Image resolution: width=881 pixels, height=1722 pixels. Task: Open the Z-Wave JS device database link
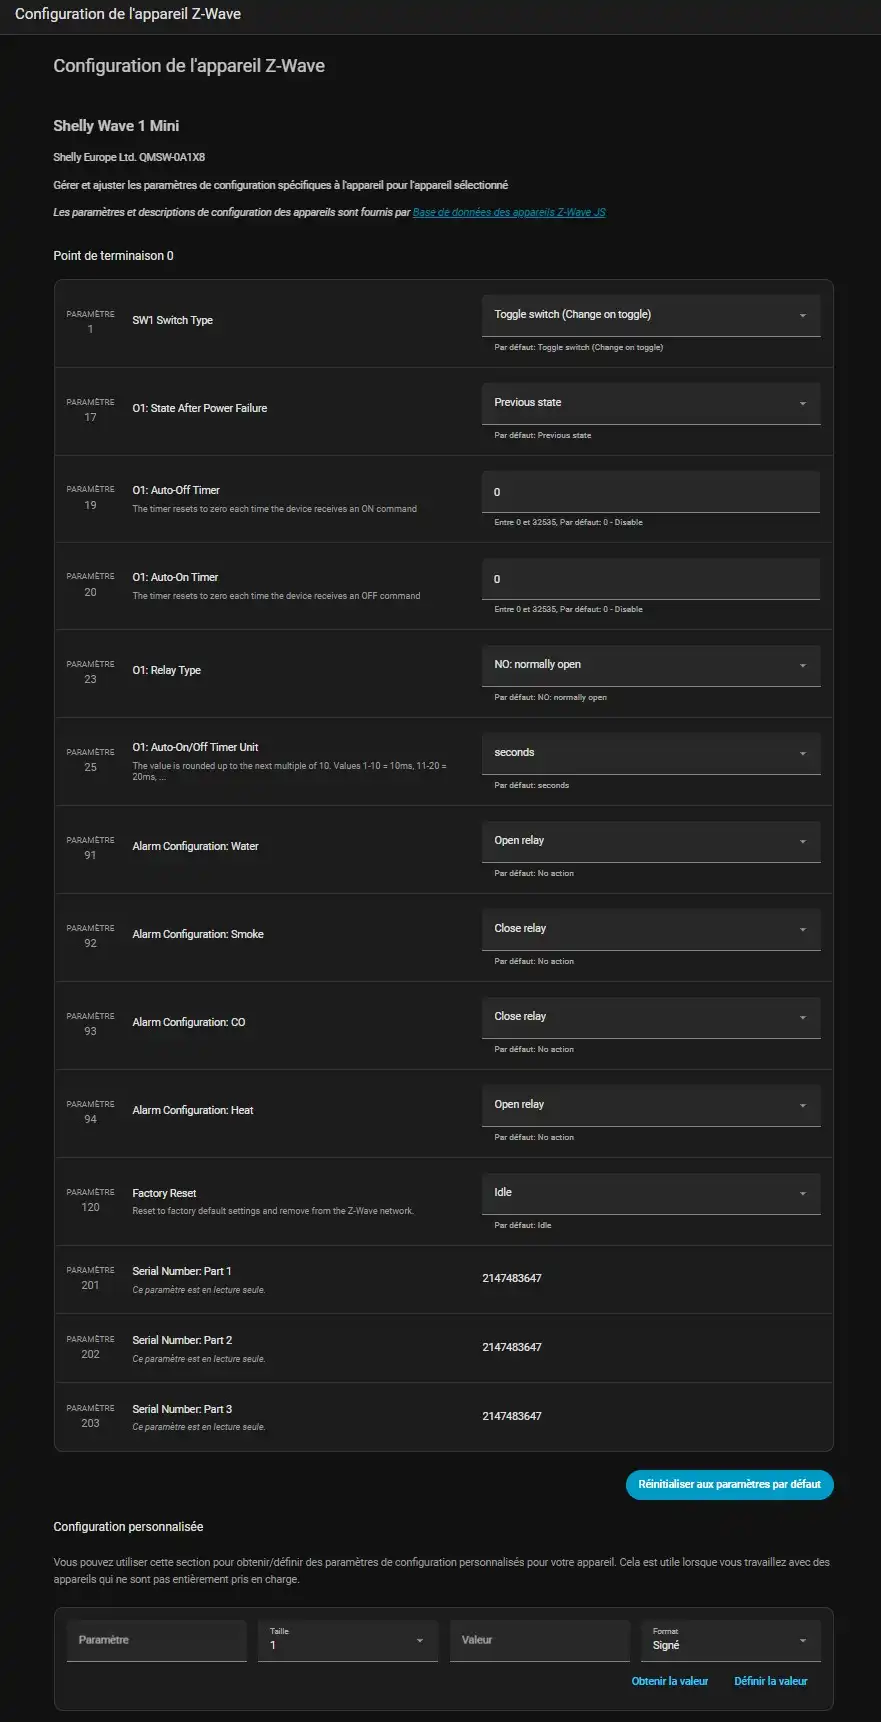509,212
